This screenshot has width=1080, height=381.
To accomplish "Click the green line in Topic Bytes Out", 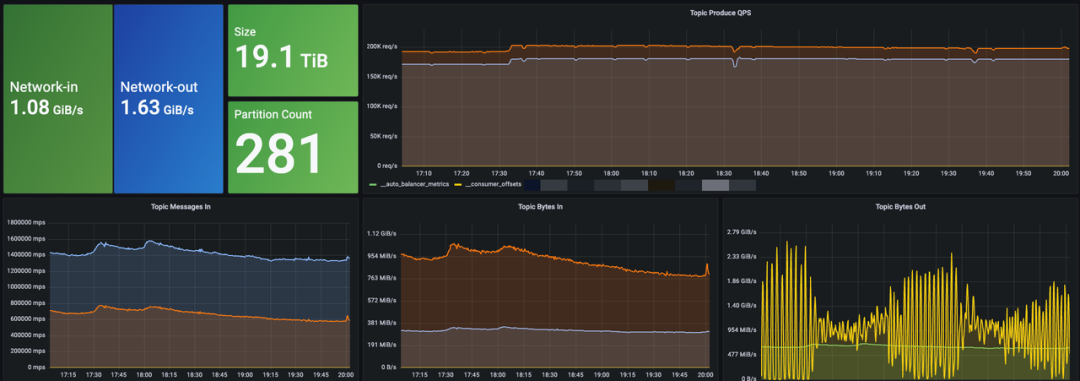I will pyautogui.click(x=916, y=347).
